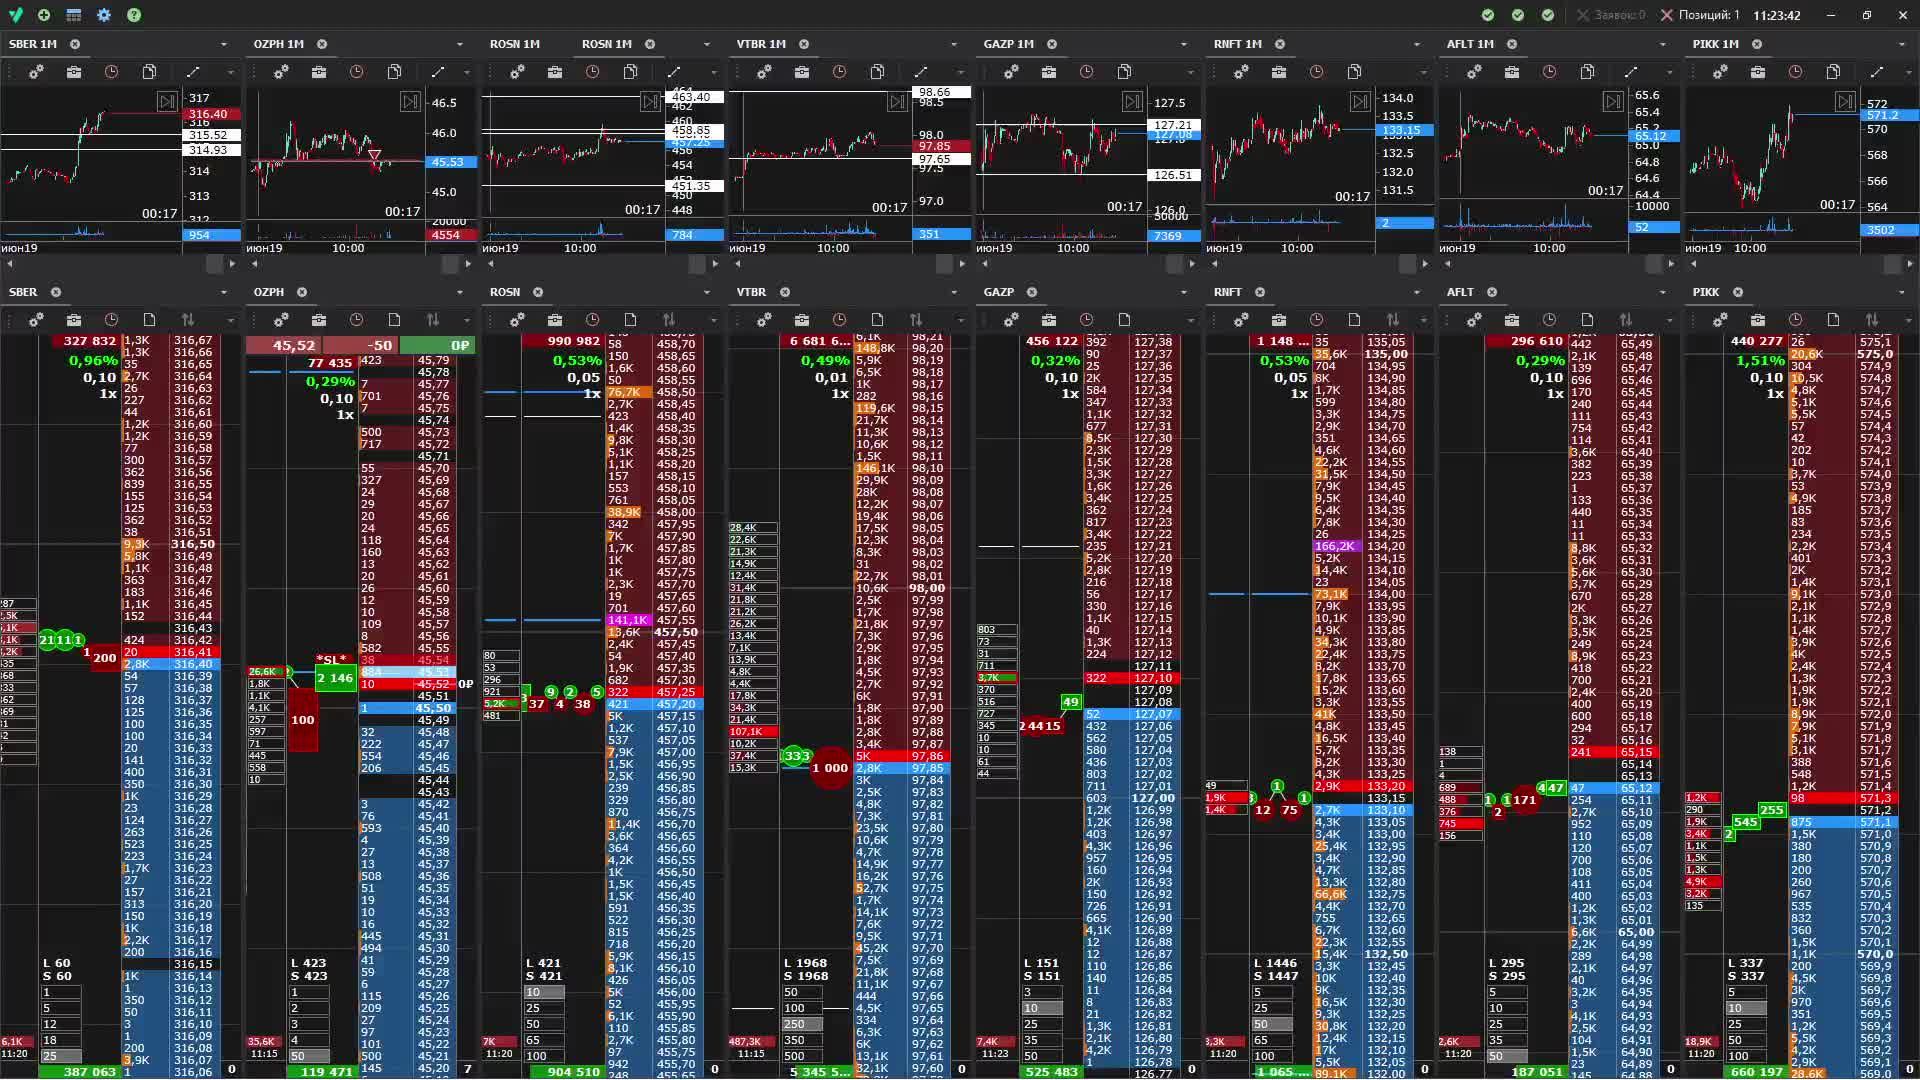The height and width of the screenshot is (1080, 1920).
Task: Click the sort arrows icon in ROSN order book
Action: (668, 320)
